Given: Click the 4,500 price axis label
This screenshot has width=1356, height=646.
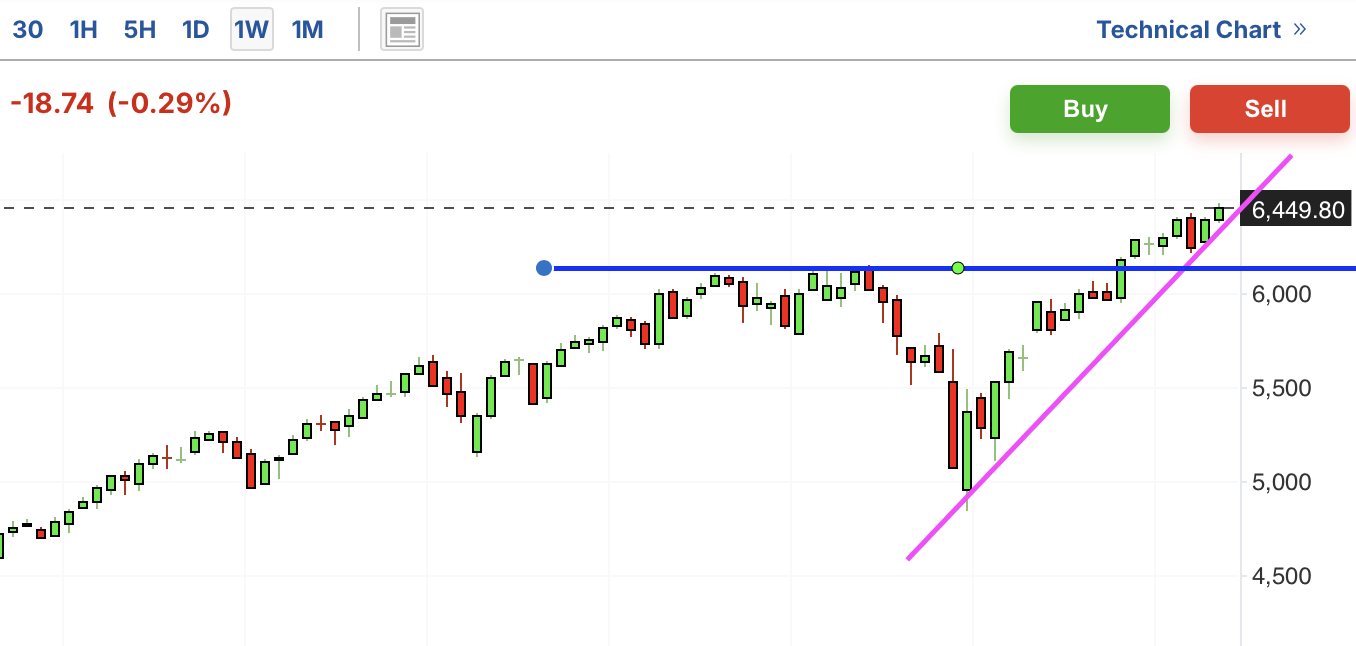Looking at the screenshot, I should tap(1281, 576).
